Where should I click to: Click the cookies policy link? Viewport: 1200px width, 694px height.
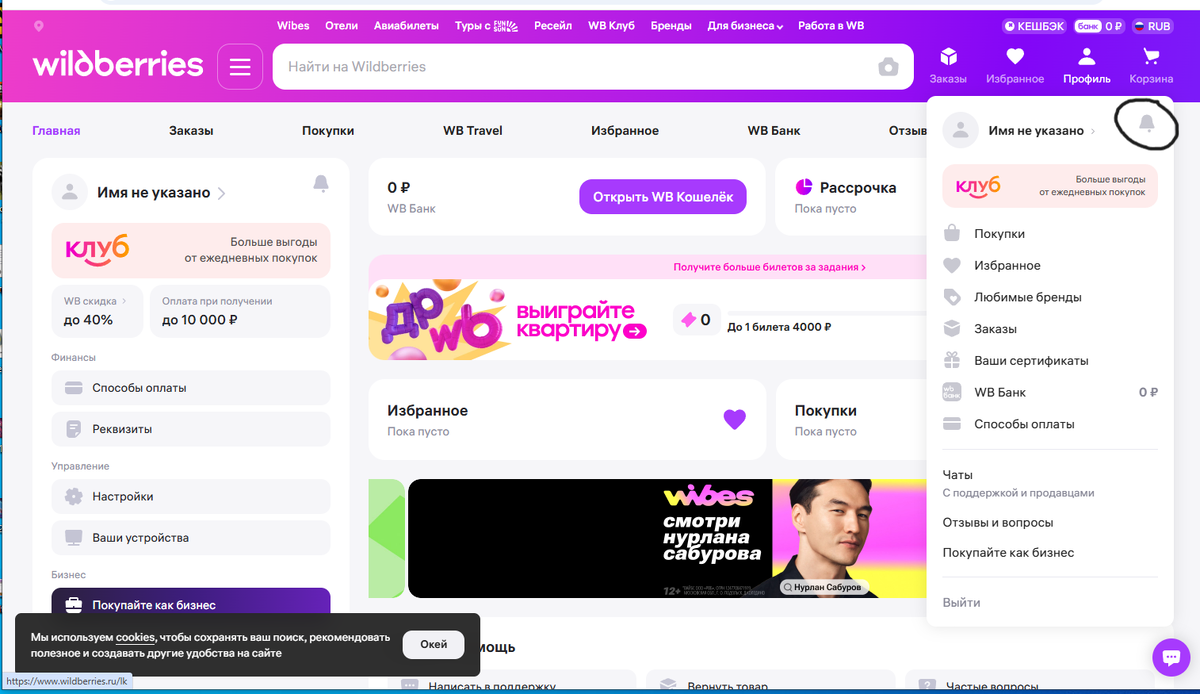click(135, 637)
